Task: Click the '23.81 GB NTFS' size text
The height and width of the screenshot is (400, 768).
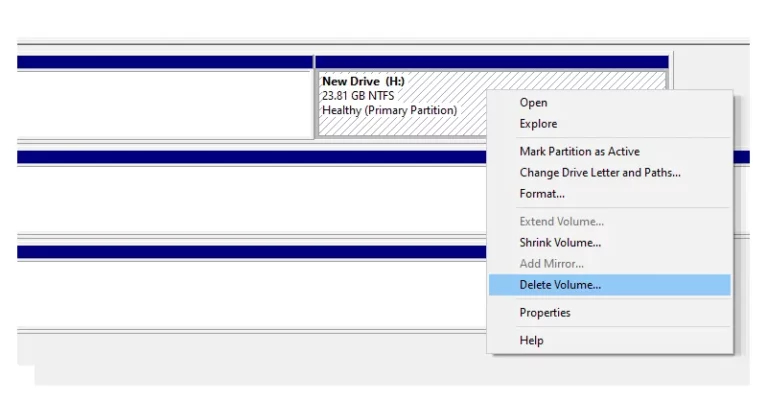Action: (358, 96)
